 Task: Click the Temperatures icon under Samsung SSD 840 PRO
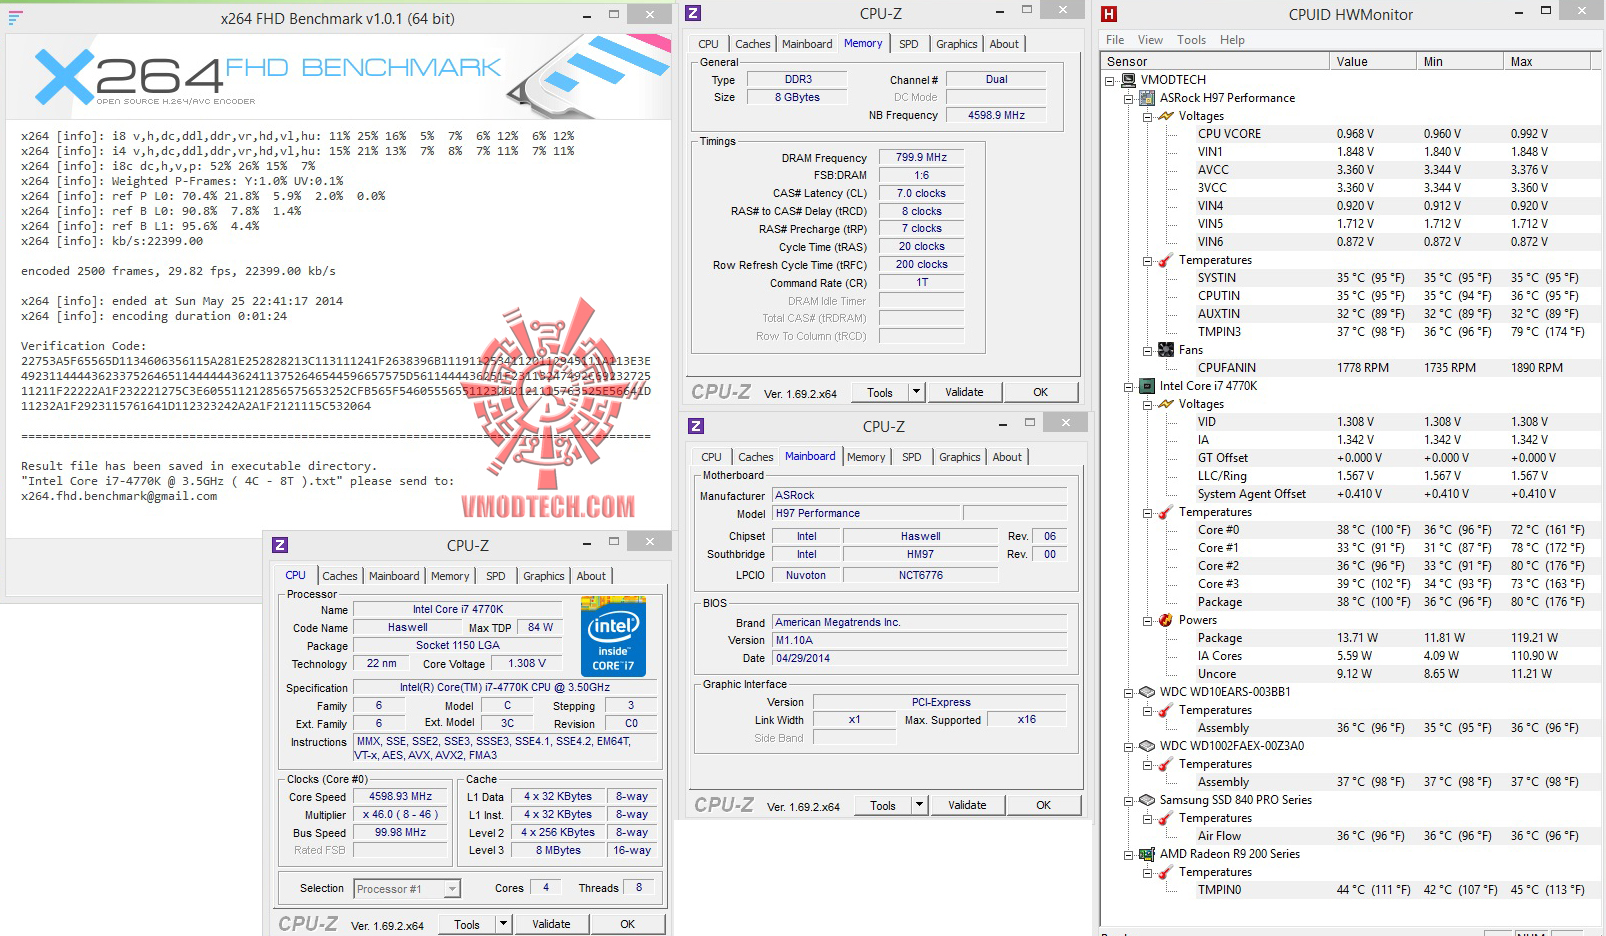point(1165,818)
